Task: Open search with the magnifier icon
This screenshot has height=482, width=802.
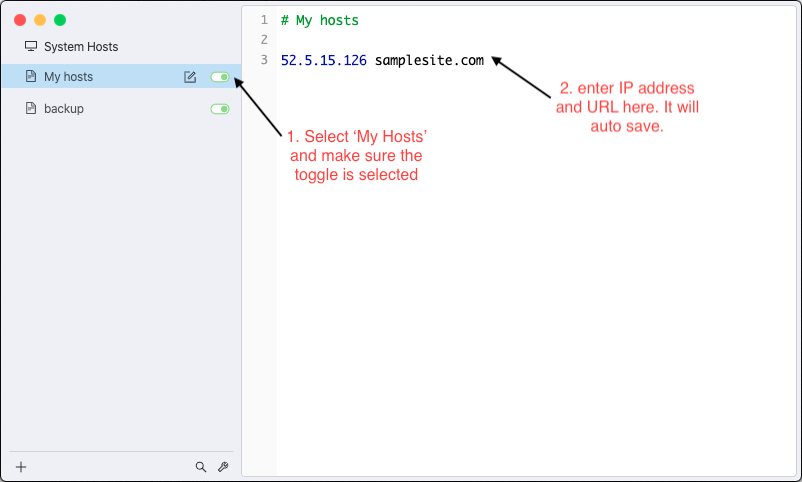Action: click(201, 466)
